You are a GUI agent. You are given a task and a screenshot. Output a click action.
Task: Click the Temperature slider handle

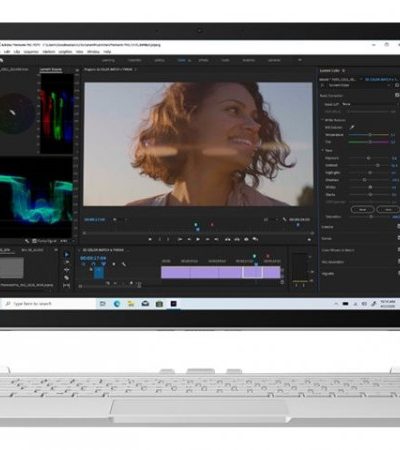[370, 135]
